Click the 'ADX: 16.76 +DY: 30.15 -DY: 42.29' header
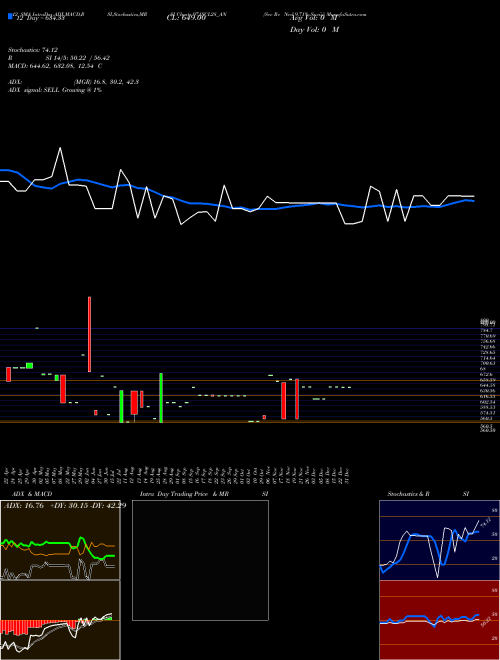500x660 pixels. point(64,506)
